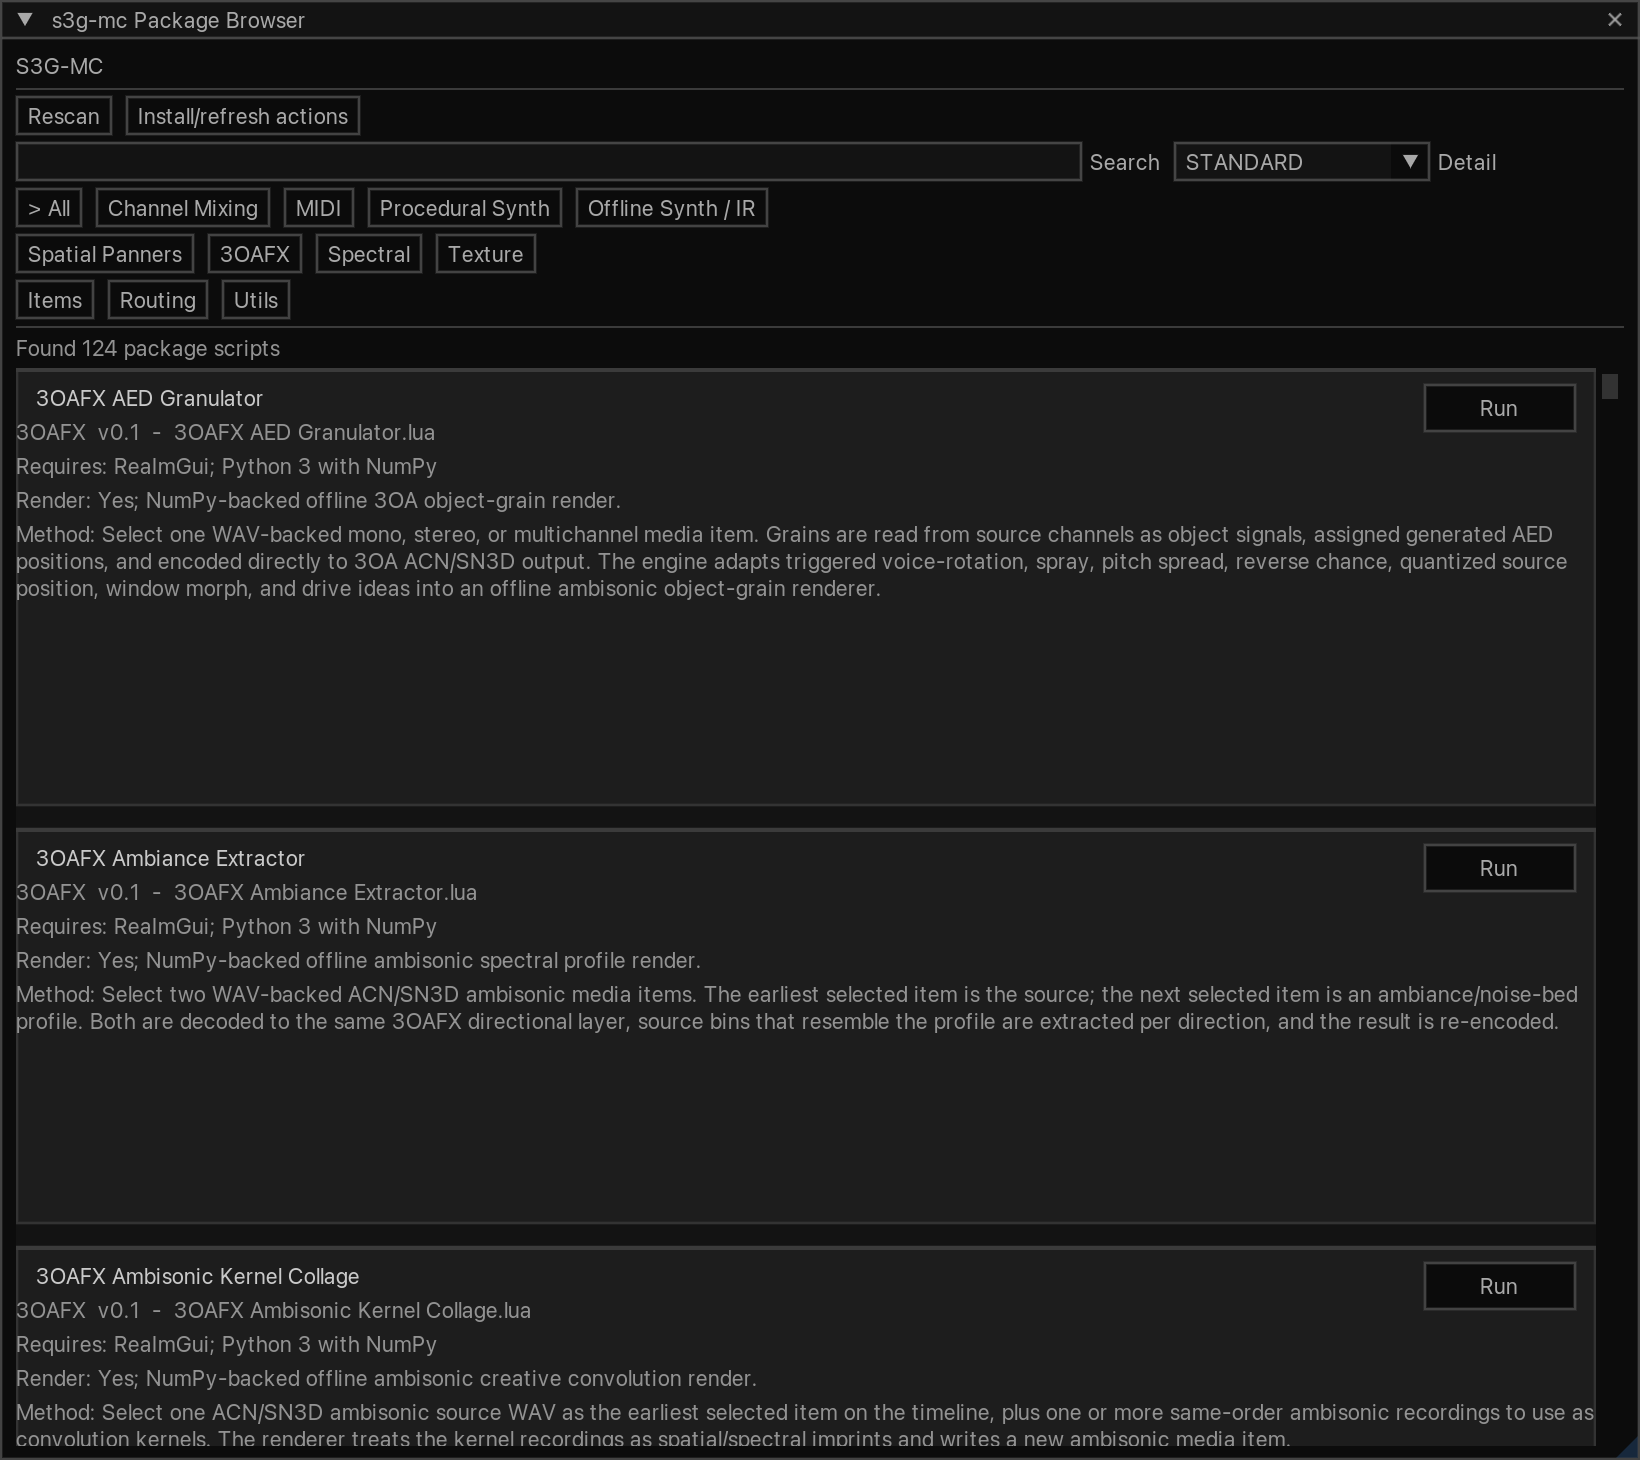Click the S3G-MC header label

click(x=59, y=66)
